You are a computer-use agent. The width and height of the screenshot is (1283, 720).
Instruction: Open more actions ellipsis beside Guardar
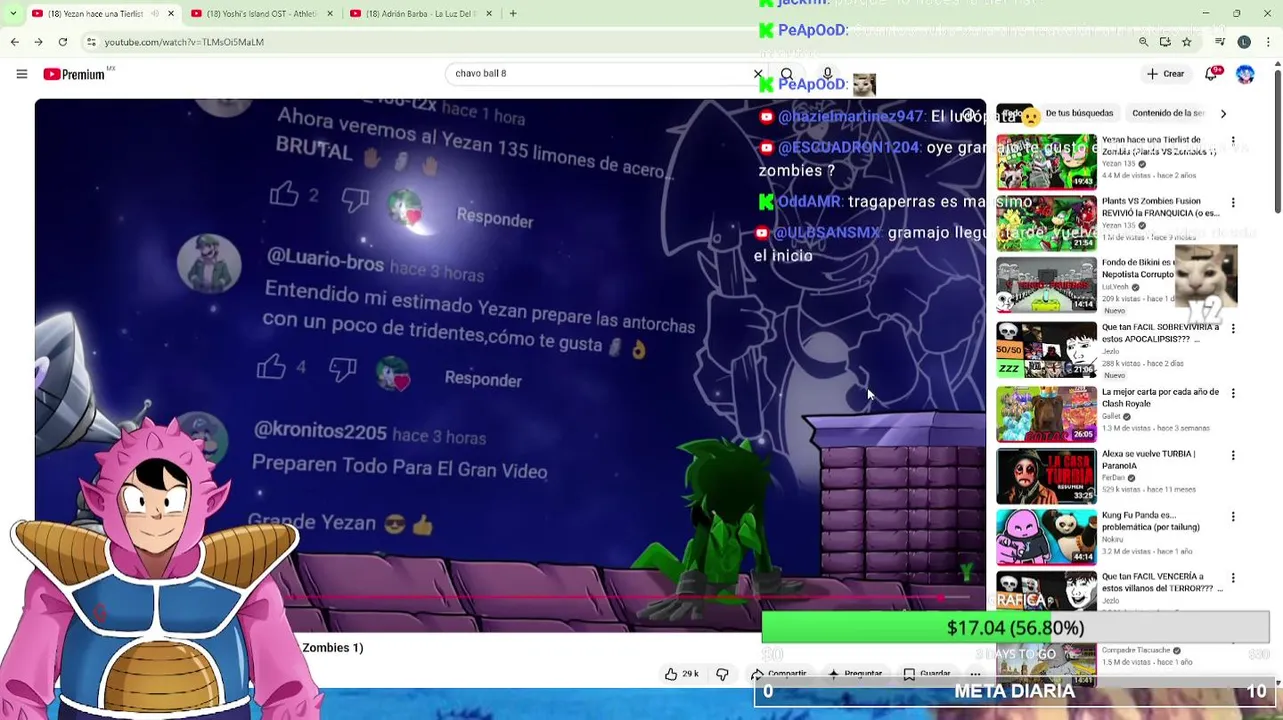click(975, 674)
